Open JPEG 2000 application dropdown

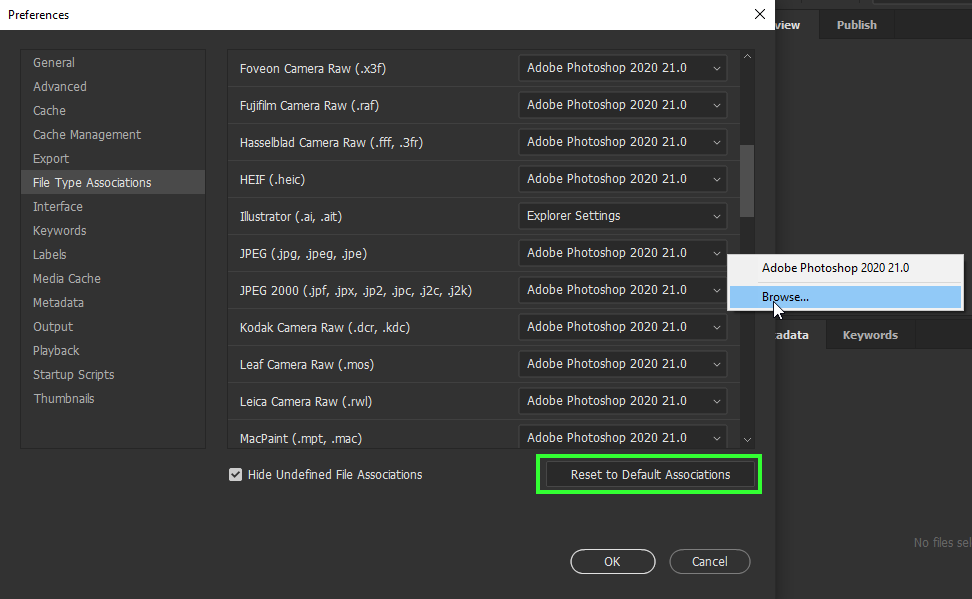tap(622, 290)
